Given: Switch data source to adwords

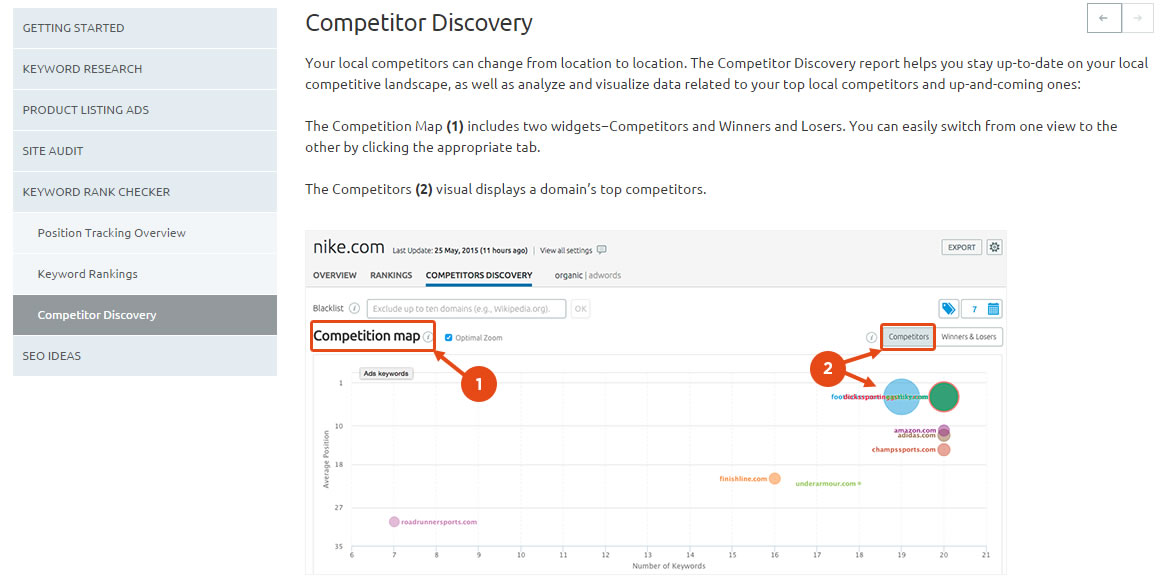Looking at the screenshot, I should click(605, 274).
